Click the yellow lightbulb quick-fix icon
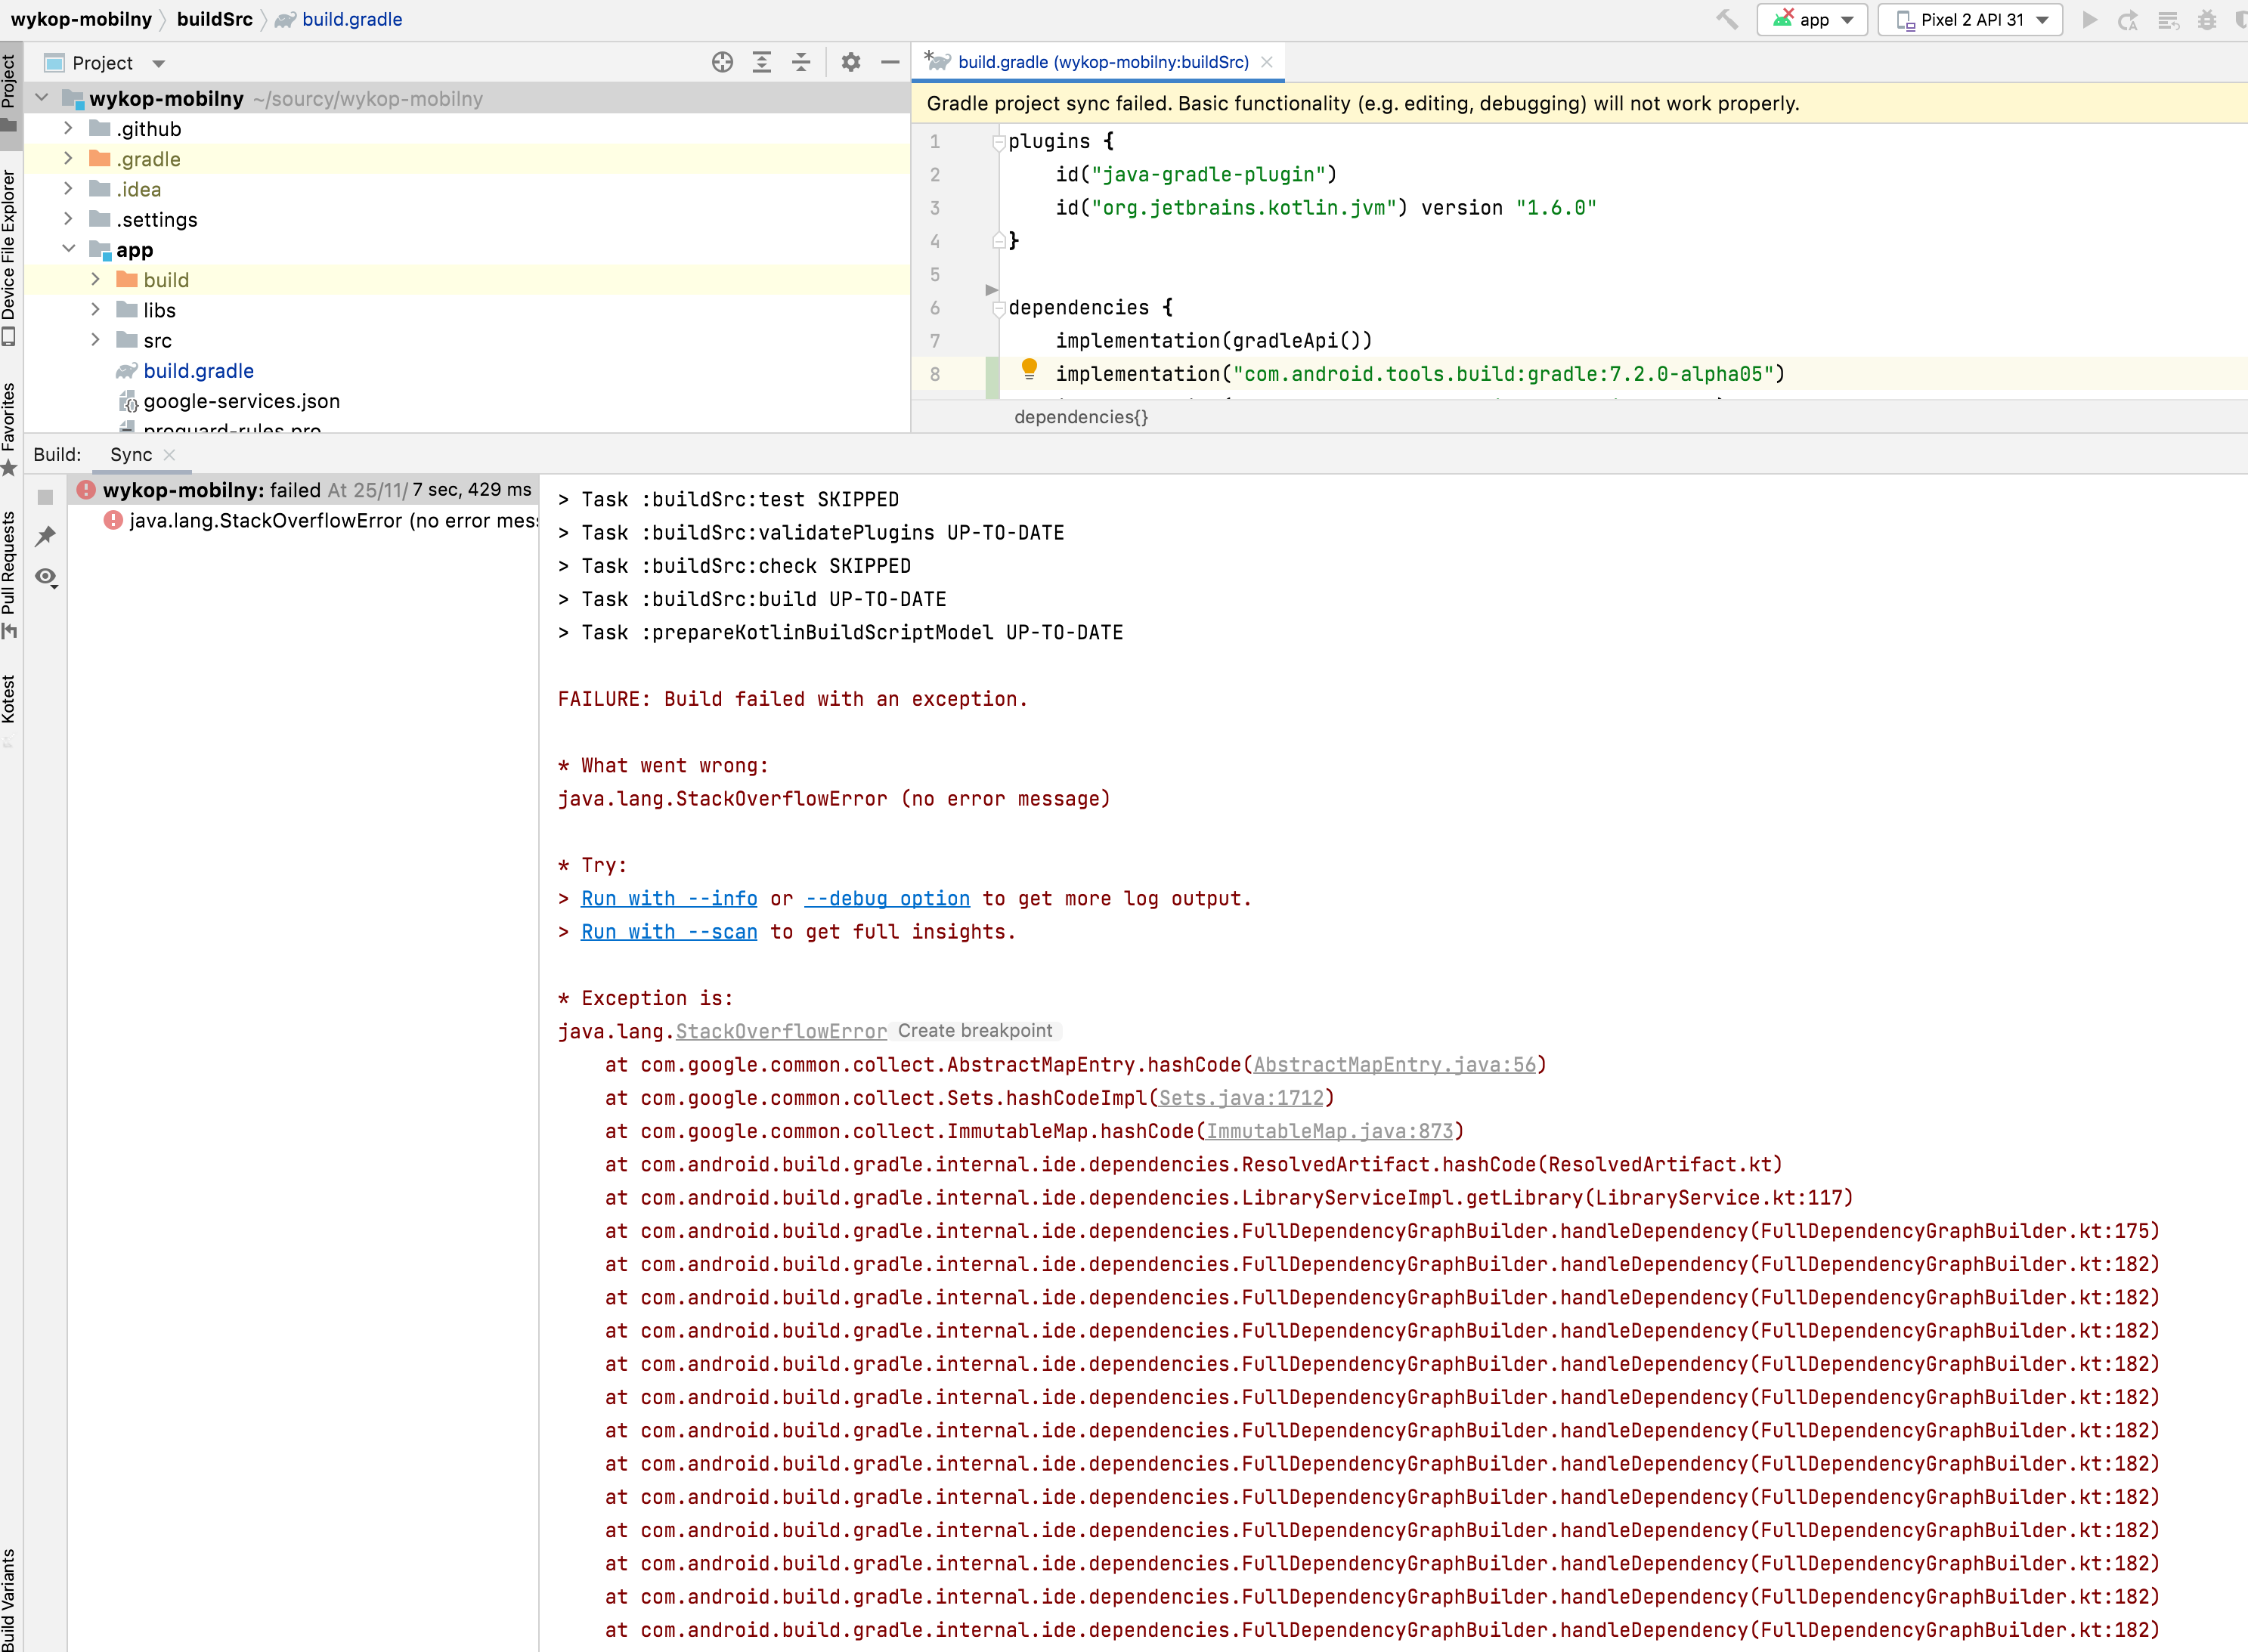The image size is (2248, 1652). point(1028,370)
